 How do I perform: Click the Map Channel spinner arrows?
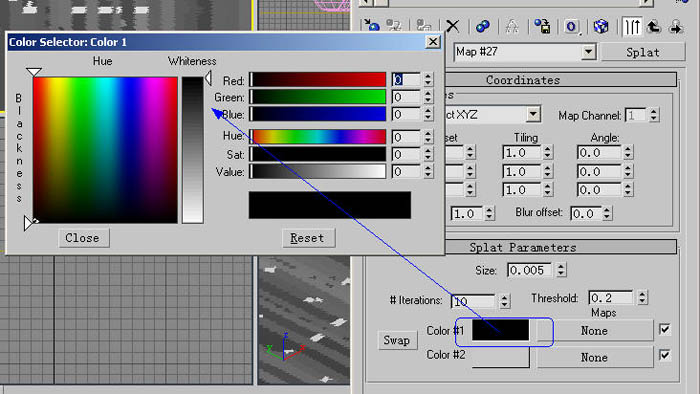pos(654,115)
